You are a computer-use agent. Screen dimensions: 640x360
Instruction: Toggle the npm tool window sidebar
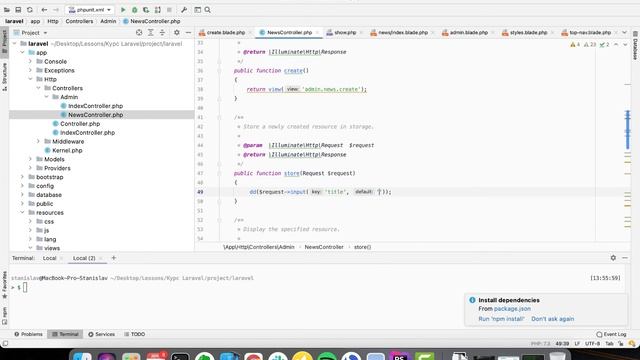pyautogui.click(x=4, y=316)
